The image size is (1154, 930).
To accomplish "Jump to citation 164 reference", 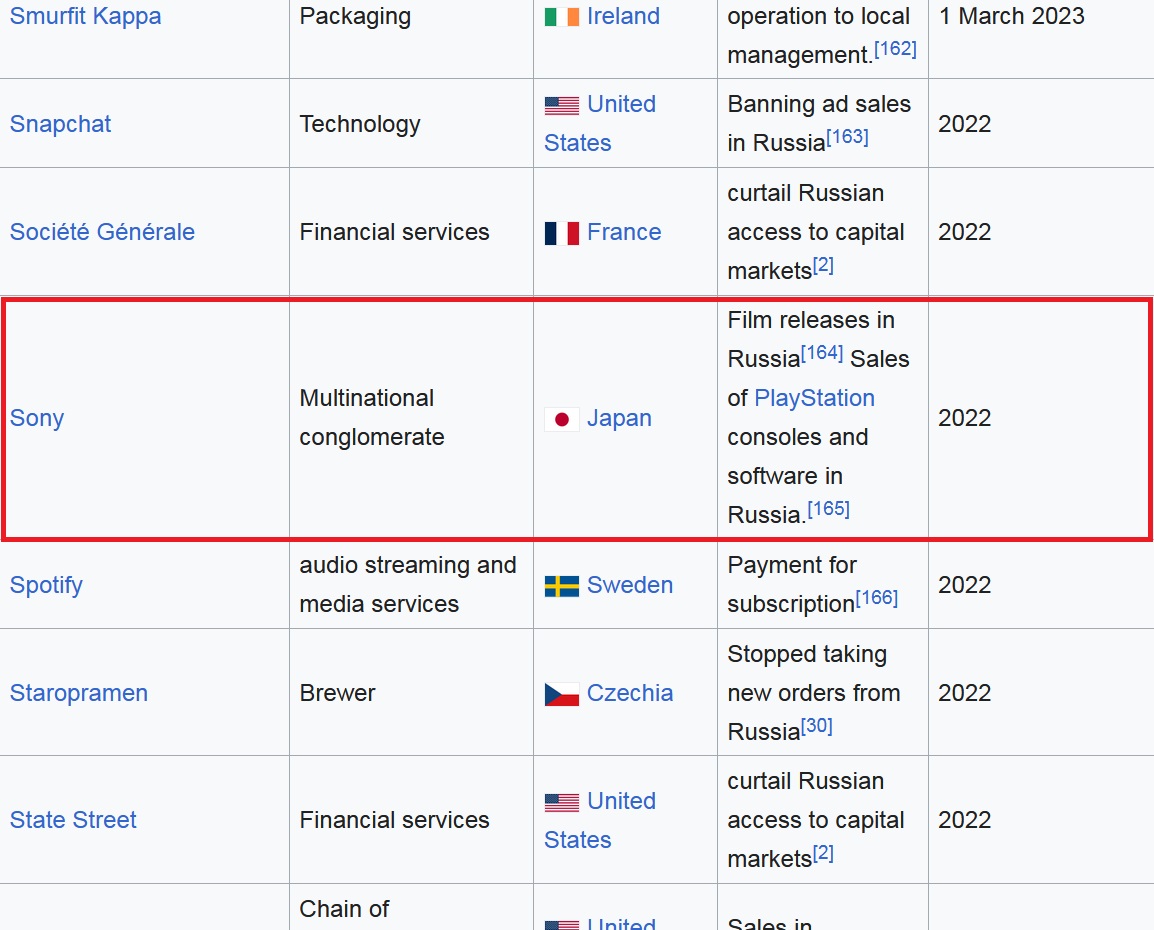I will click(x=822, y=353).
